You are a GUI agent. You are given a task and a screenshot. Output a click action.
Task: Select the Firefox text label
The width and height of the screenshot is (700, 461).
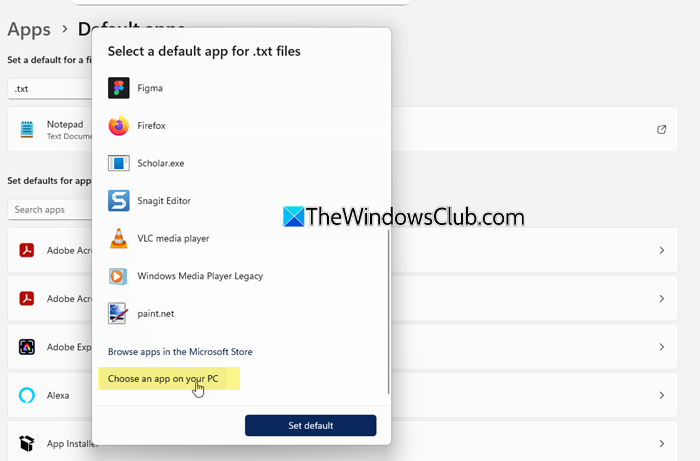(x=151, y=125)
